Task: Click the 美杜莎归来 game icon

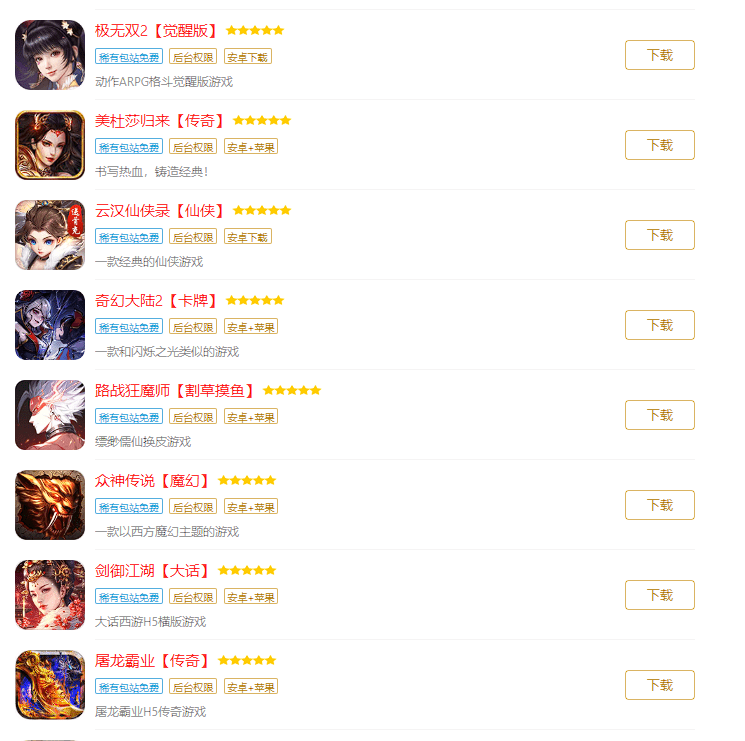Action: pyautogui.click(x=50, y=145)
